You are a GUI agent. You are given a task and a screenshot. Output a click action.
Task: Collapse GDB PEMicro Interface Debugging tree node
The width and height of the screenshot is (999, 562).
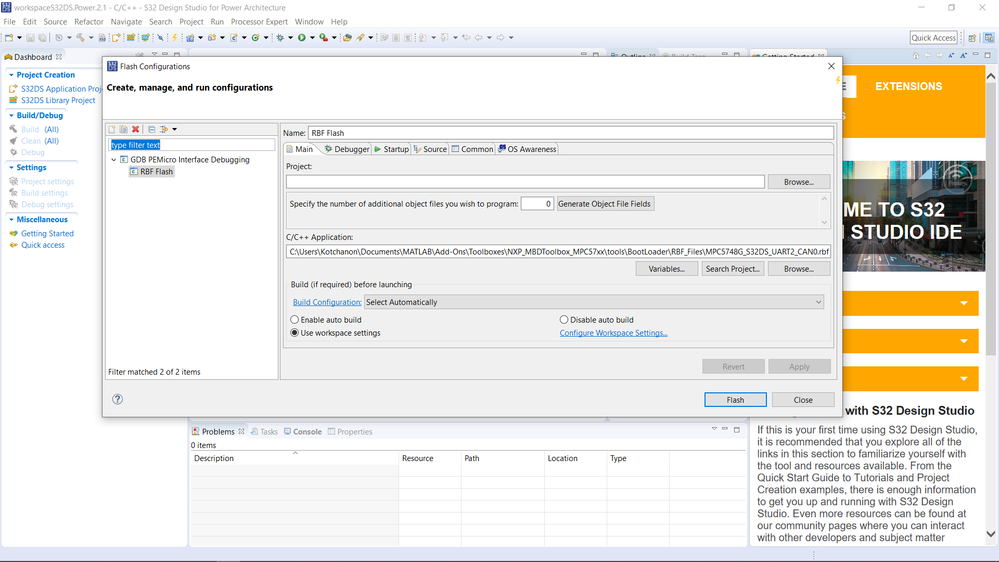click(x=114, y=160)
